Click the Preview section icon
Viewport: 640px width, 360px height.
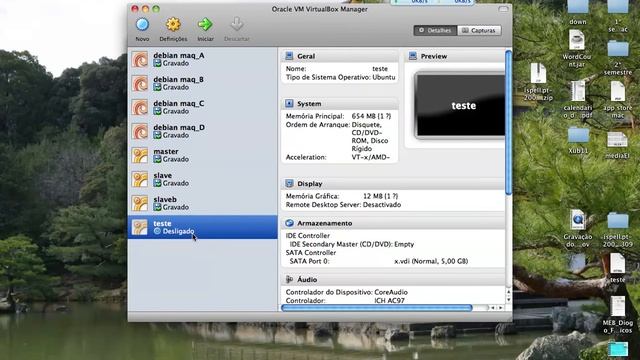click(413, 56)
